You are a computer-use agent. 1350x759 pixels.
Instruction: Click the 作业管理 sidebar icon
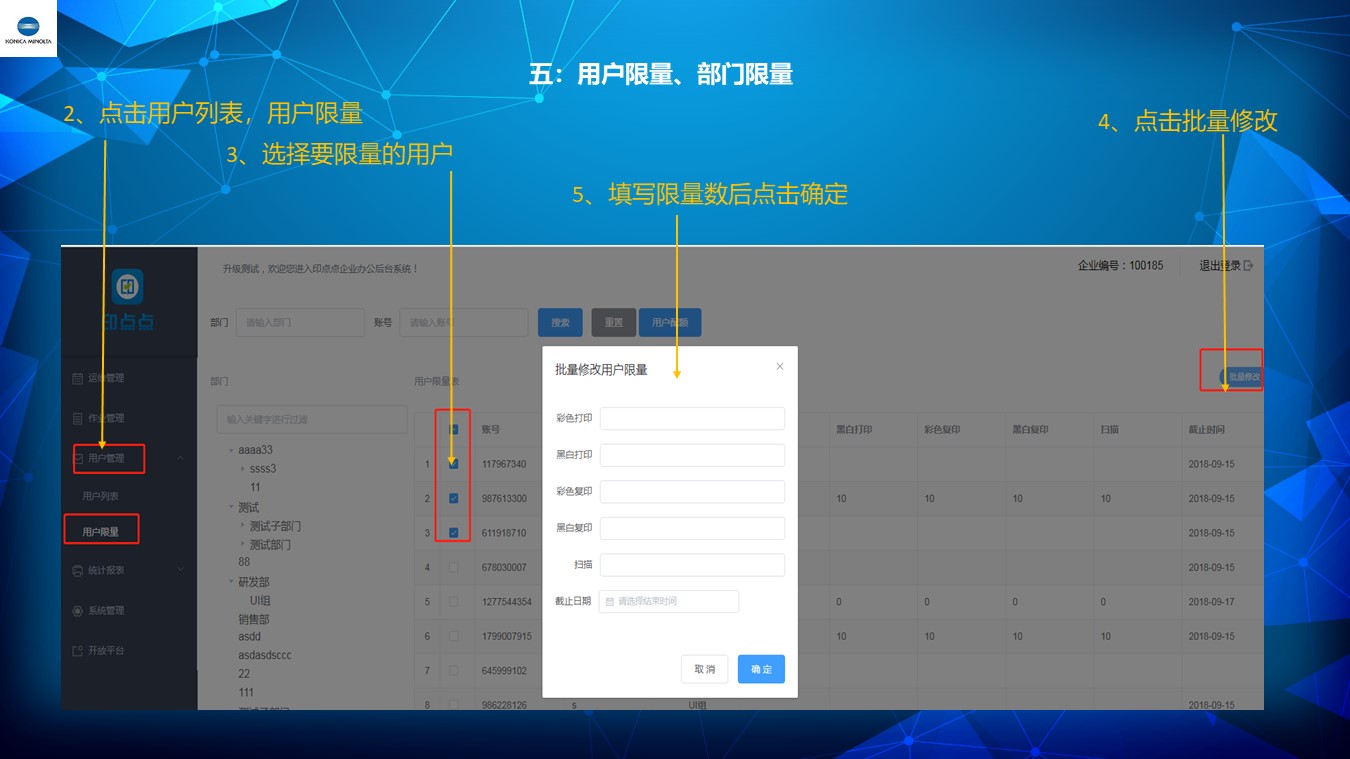[78, 419]
